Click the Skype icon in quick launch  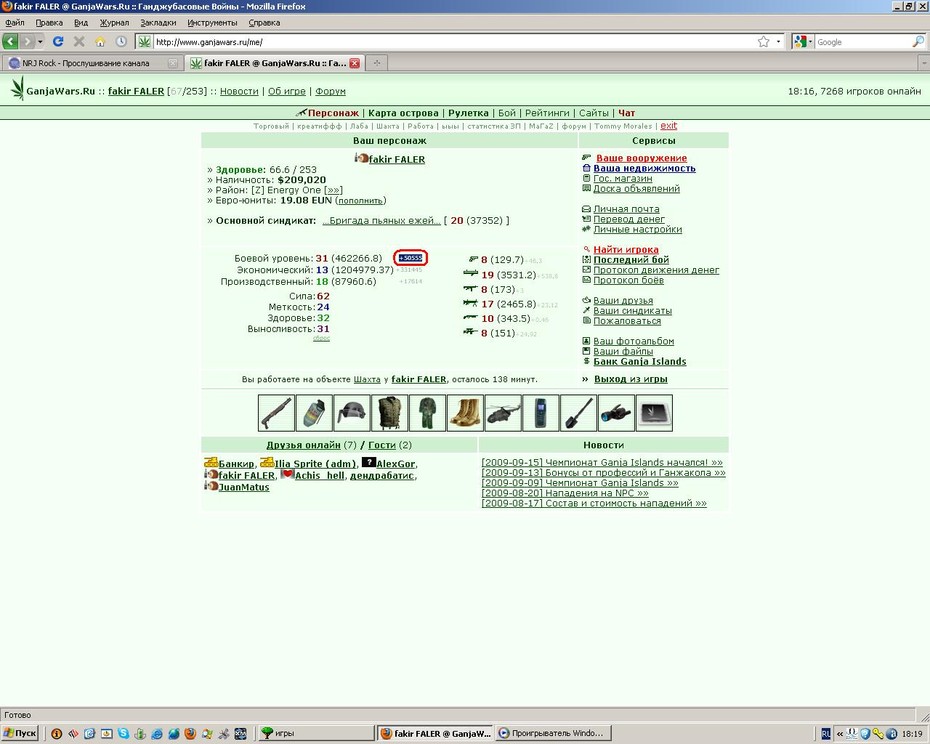[x=123, y=734]
